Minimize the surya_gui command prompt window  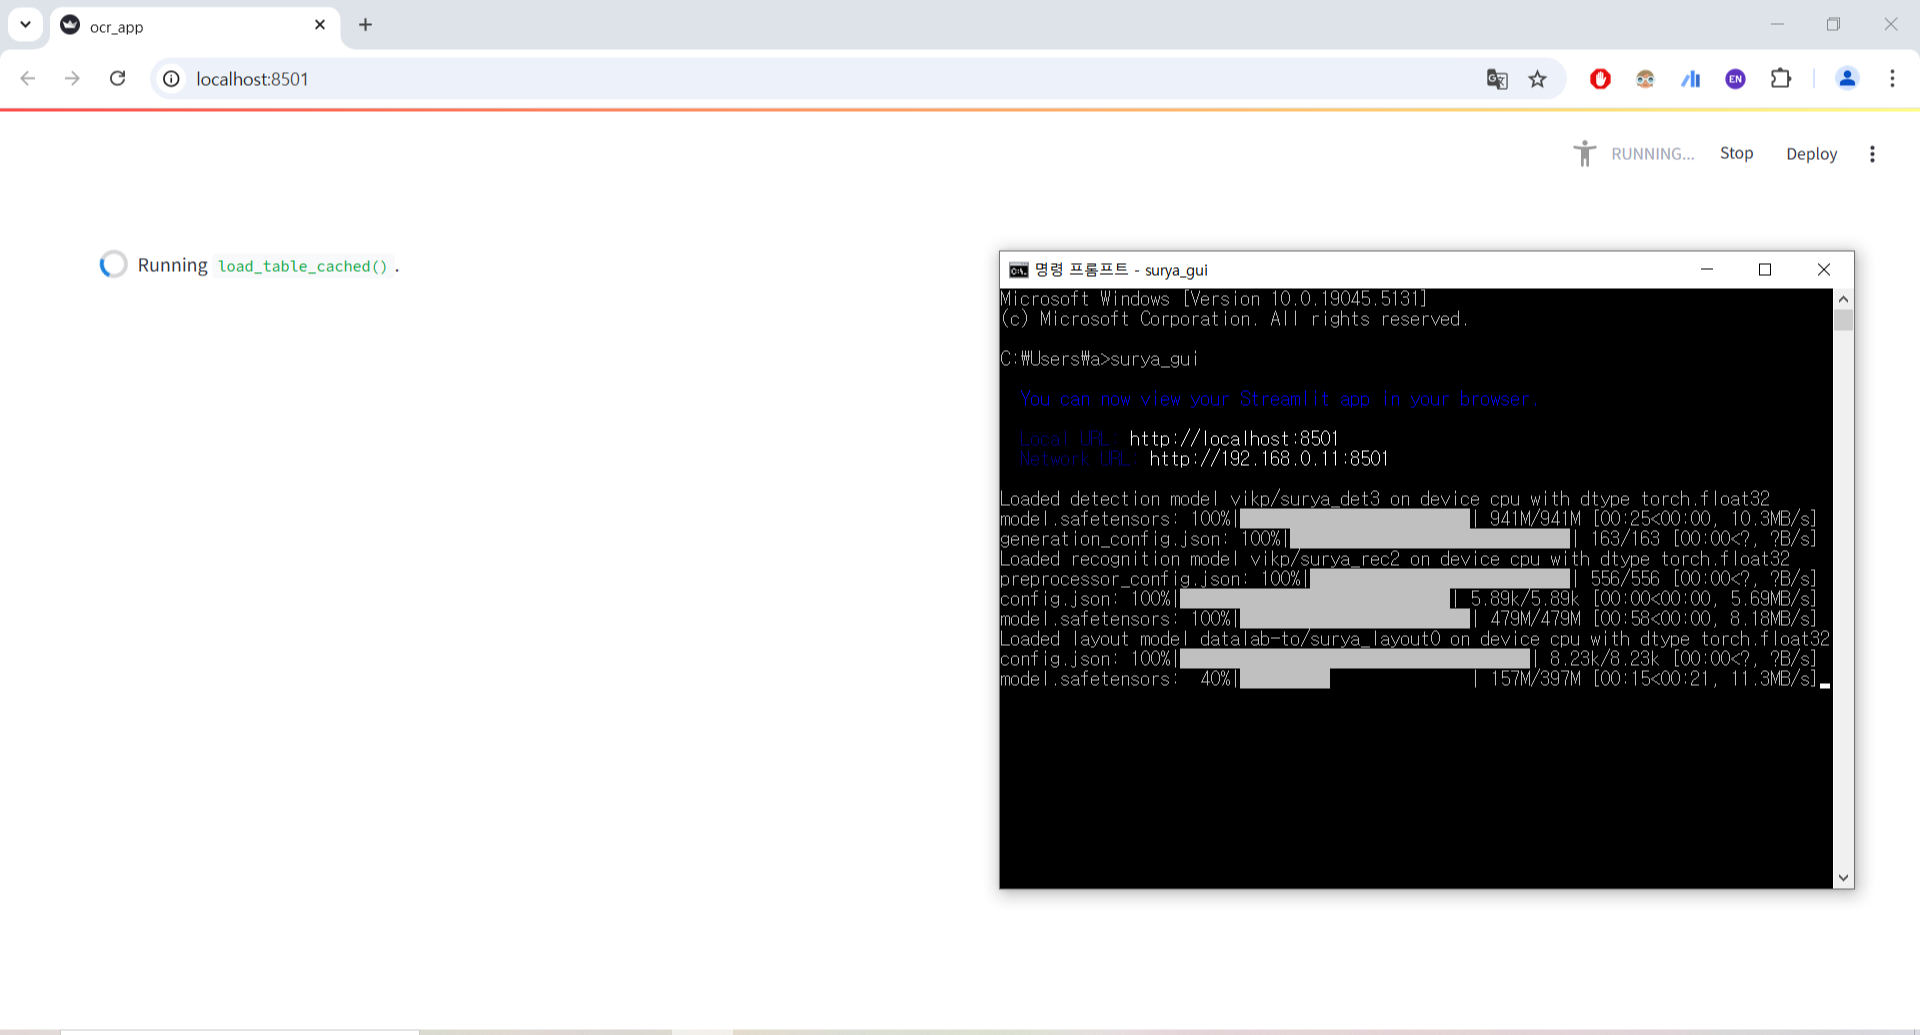[1707, 270]
